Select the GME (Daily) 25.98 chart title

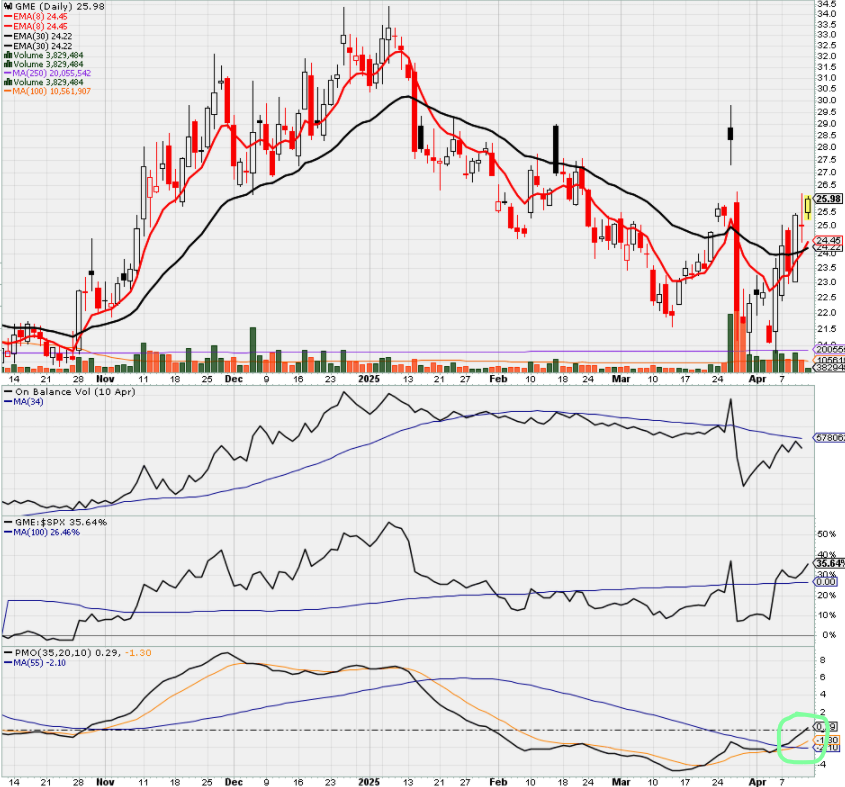pyautogui.click(x=59, y=6)
